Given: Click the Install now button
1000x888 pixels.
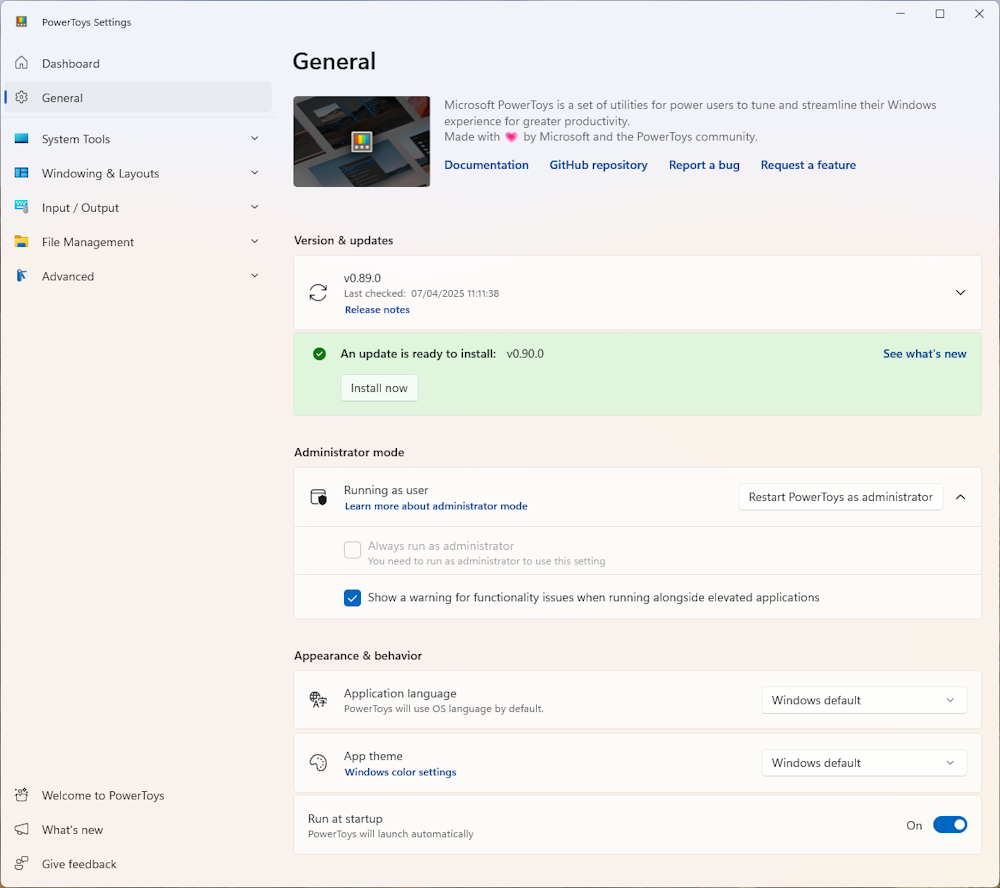Looking at the screenshot, I should 379,388.
